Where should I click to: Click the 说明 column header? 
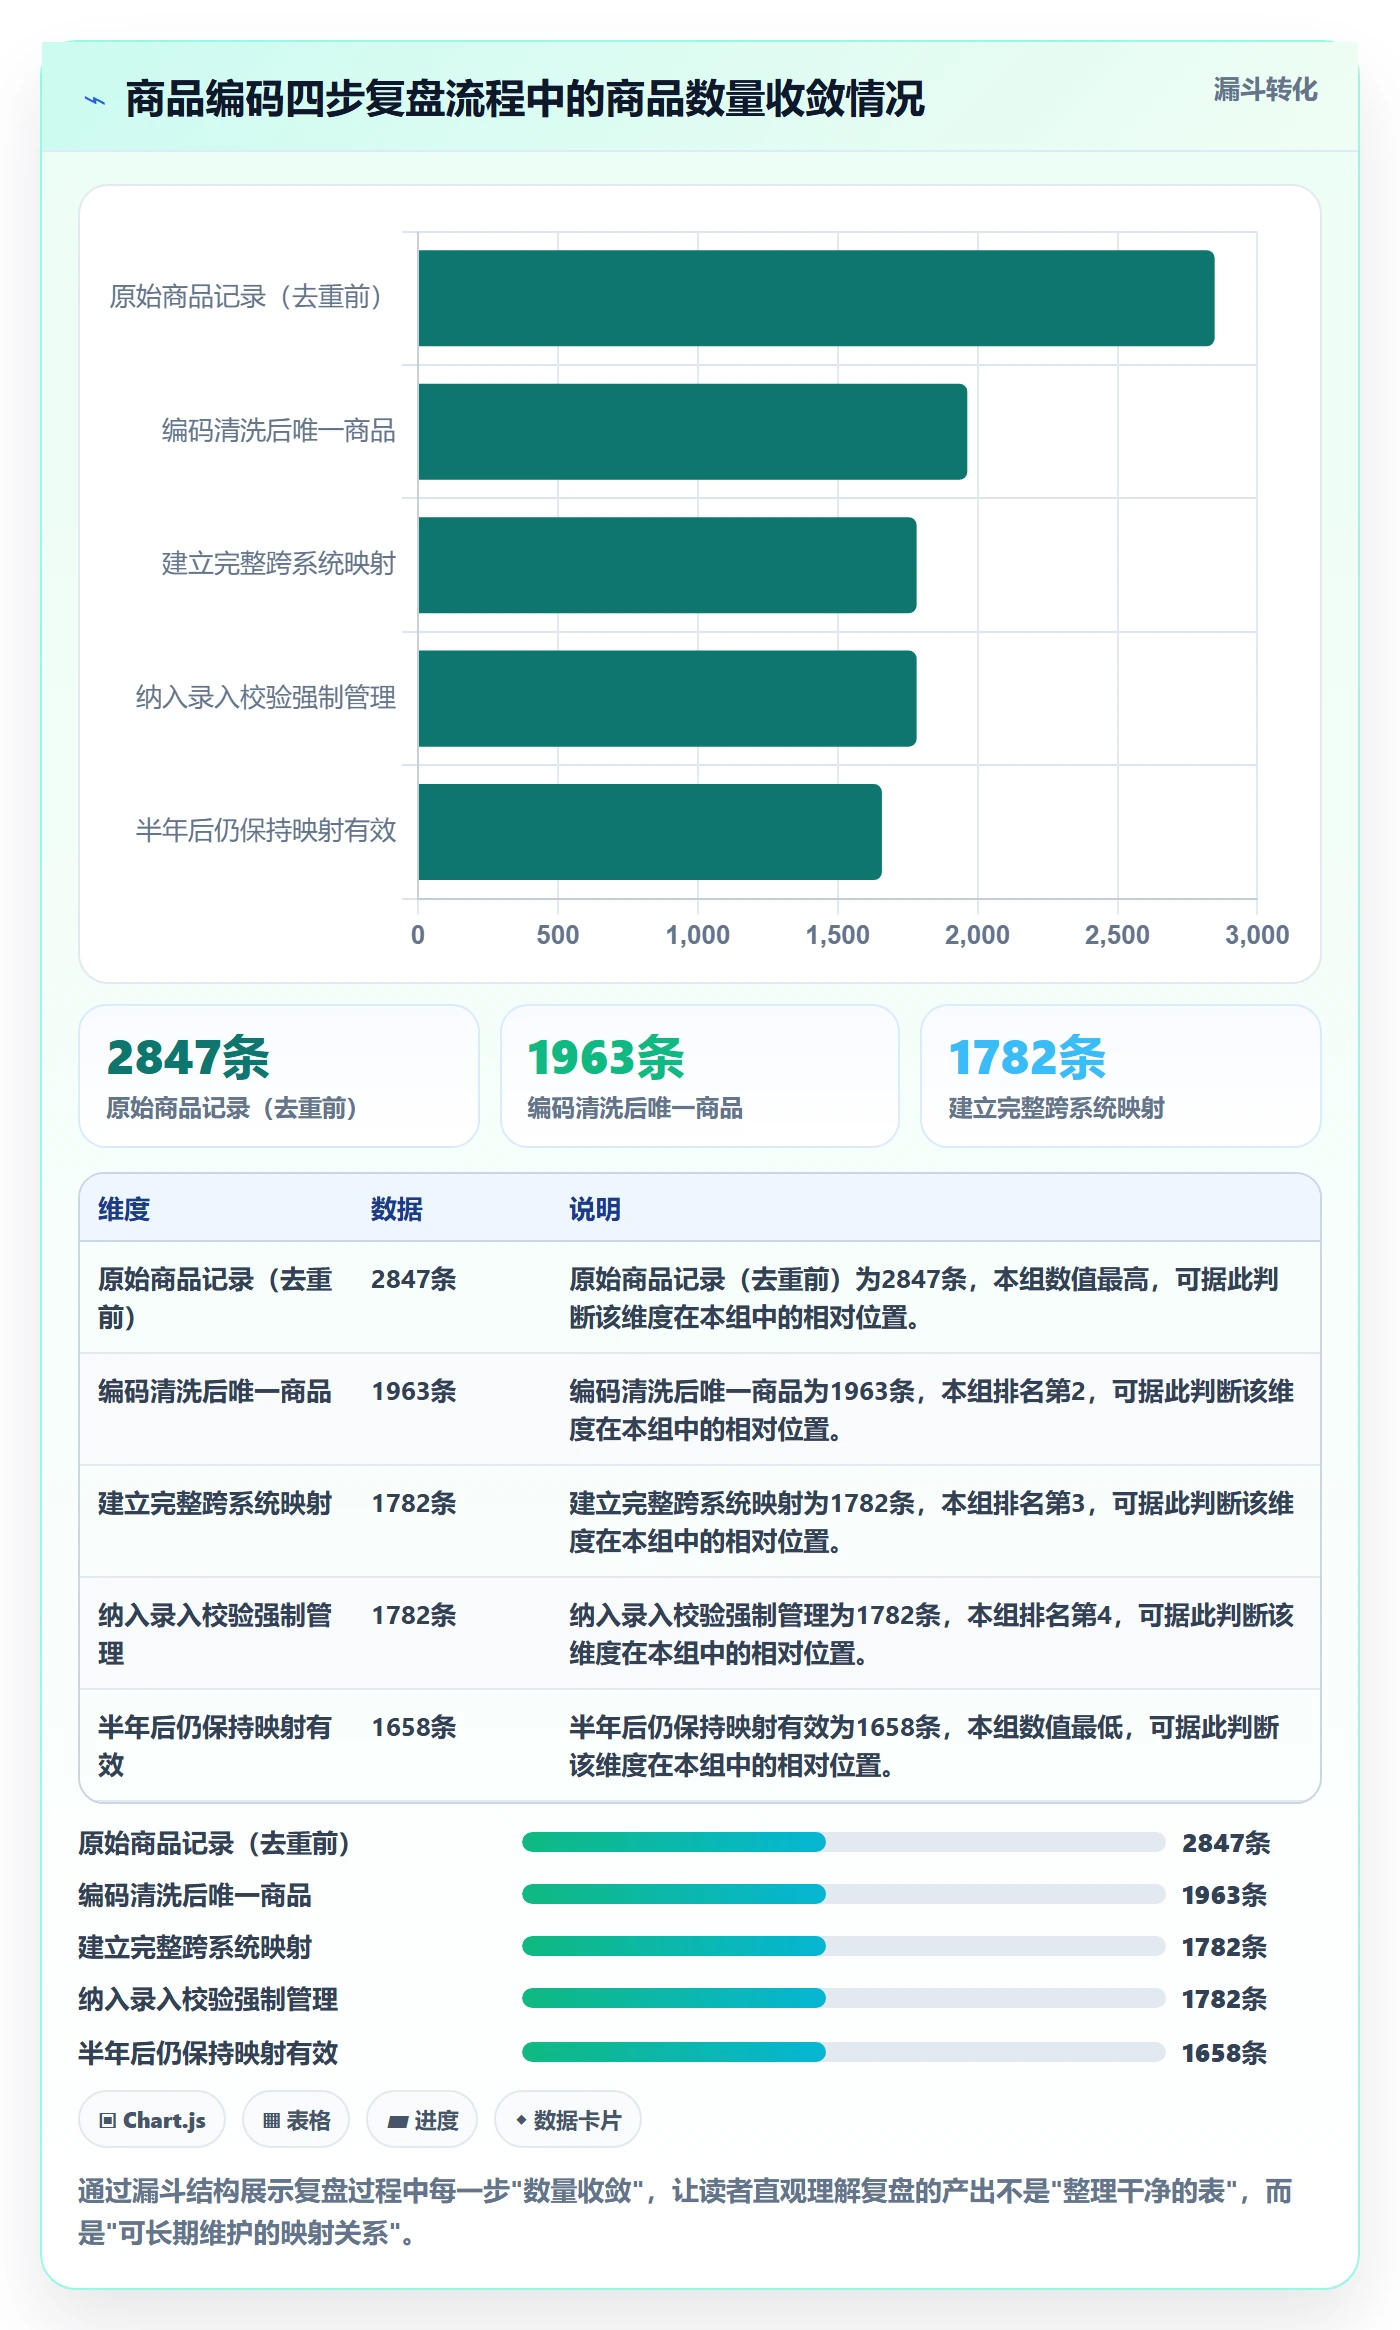(x=595, y=1209)
